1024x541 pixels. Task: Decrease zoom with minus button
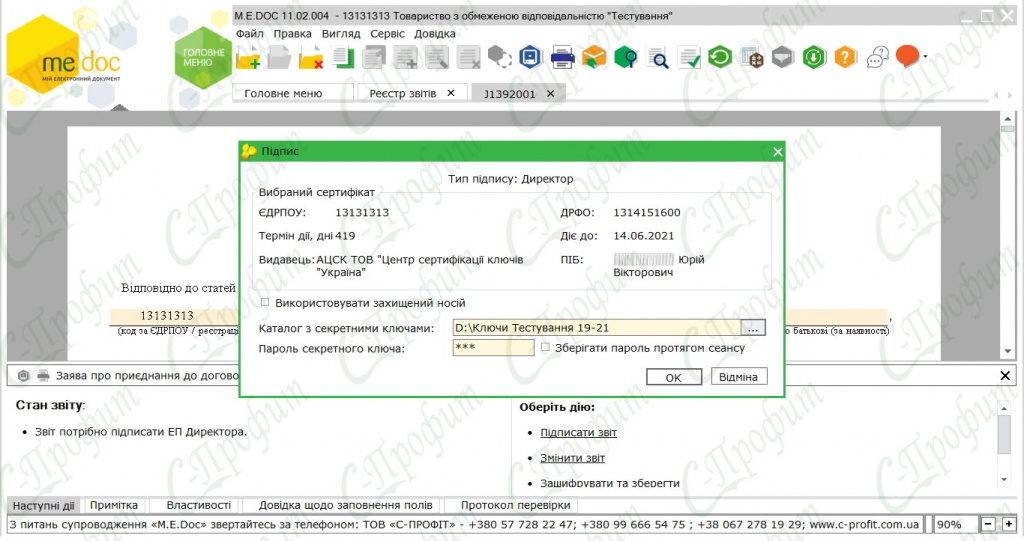pyautogui.click(x=989, y=524)
